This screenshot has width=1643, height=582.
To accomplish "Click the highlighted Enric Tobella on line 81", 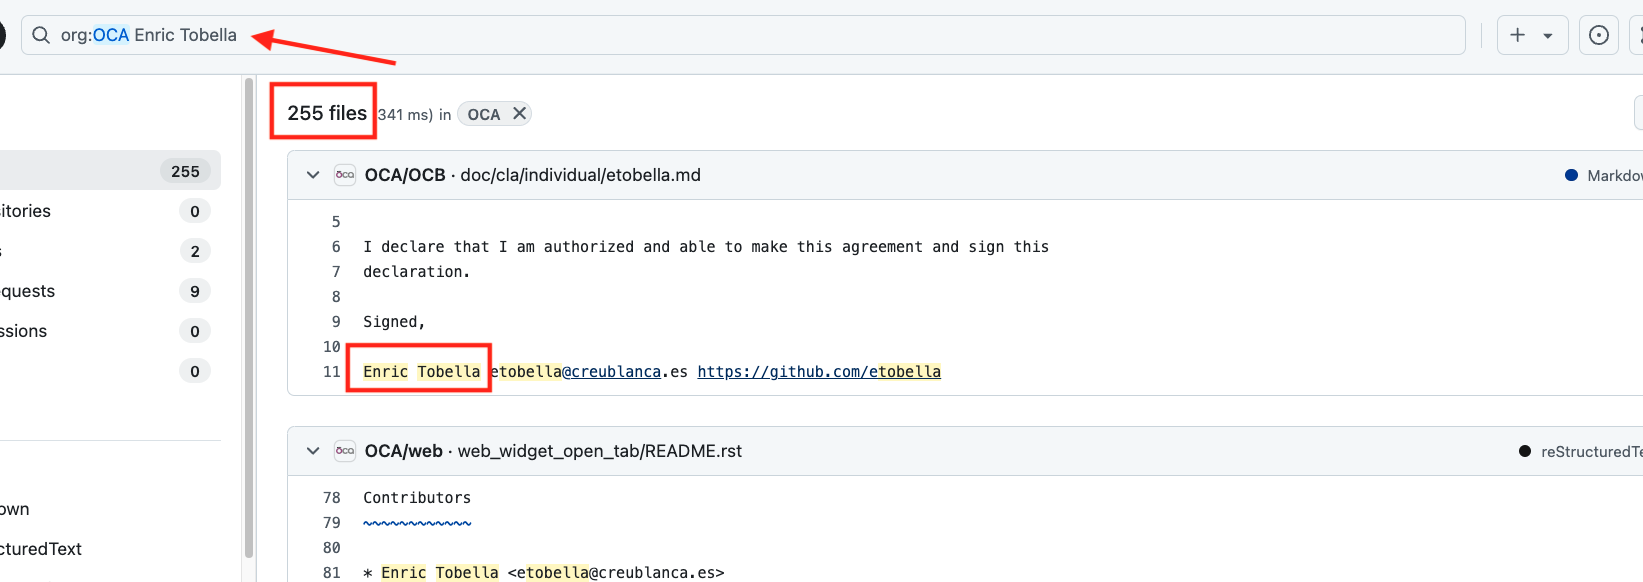I will pos(440,573).
